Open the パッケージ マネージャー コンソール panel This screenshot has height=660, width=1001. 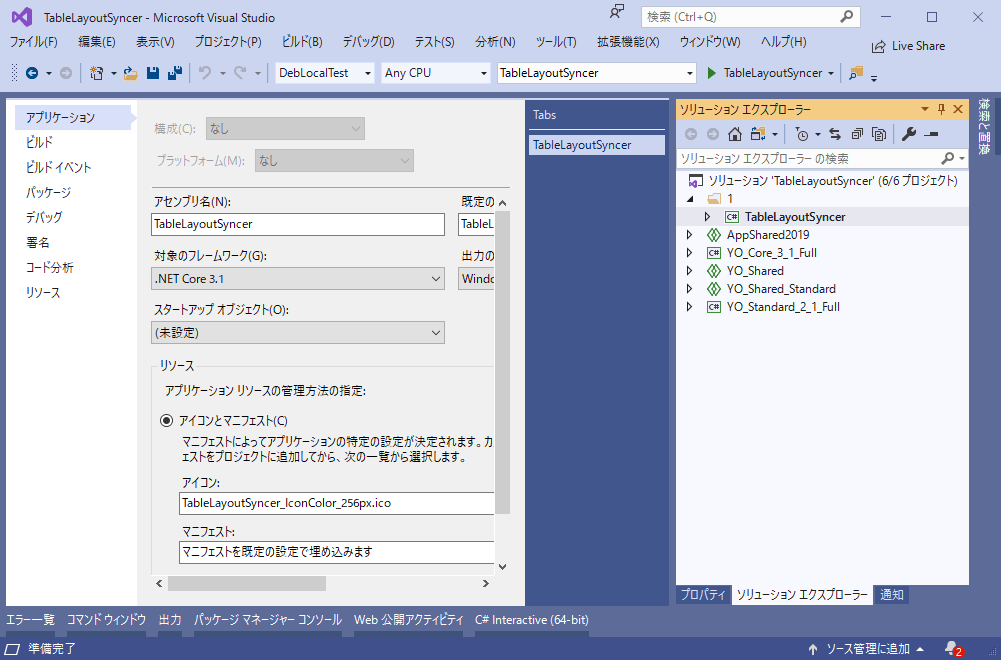[268, 620]
